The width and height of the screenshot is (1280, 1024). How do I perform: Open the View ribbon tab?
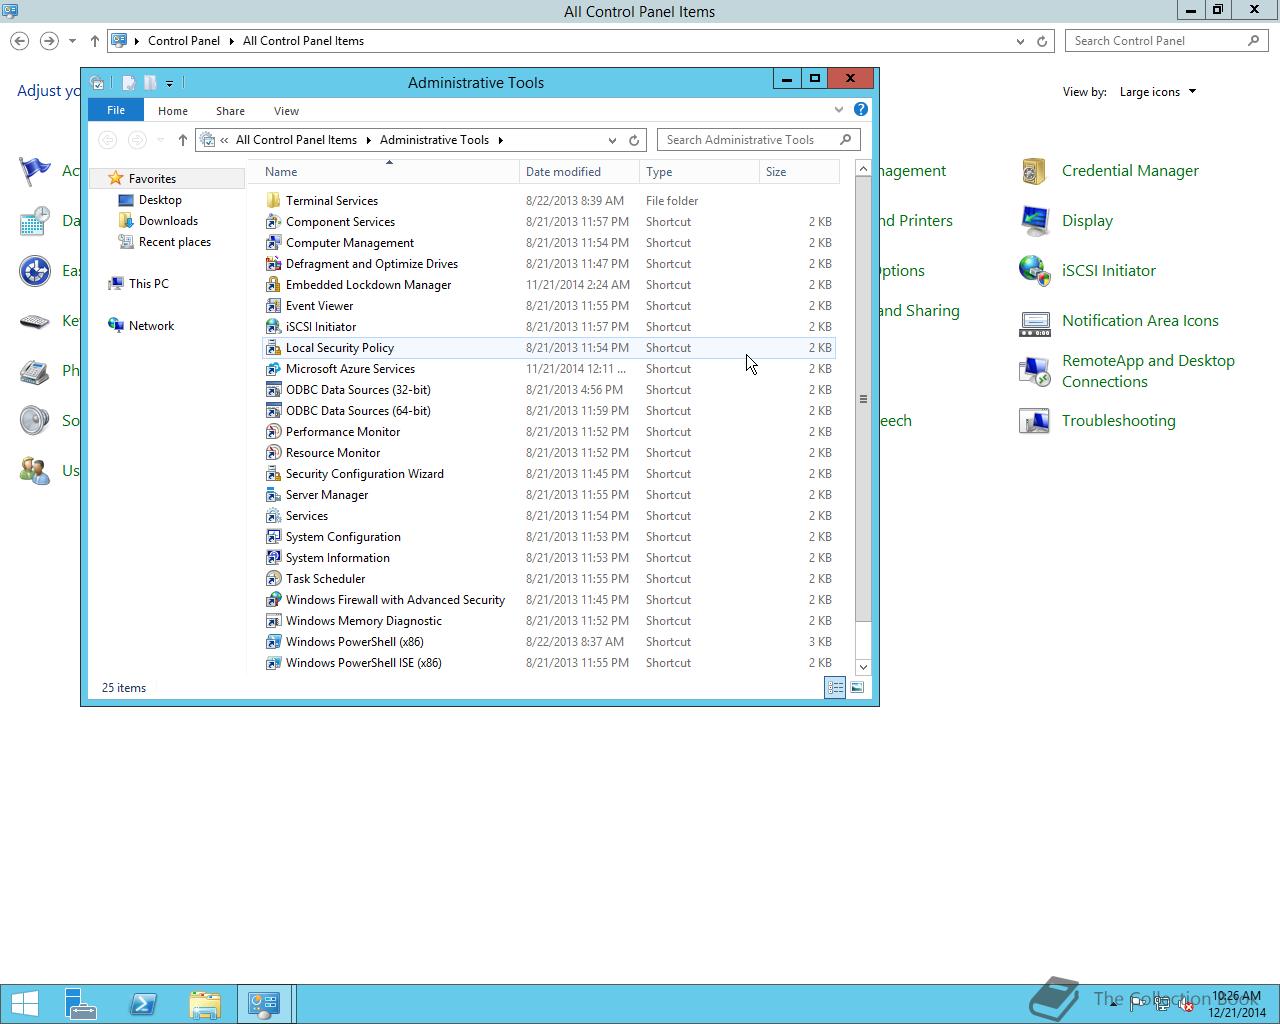[286, 111]
